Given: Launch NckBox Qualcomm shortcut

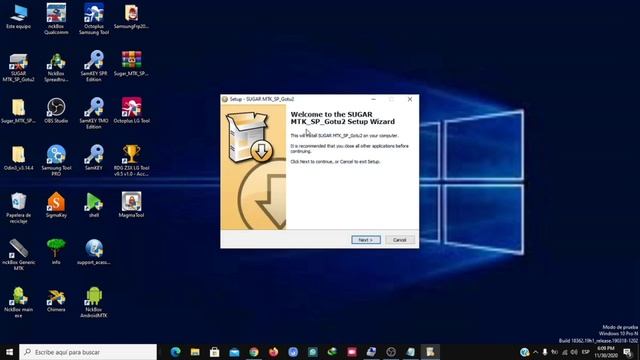Looking at the screenshot, I should [56, 19].
